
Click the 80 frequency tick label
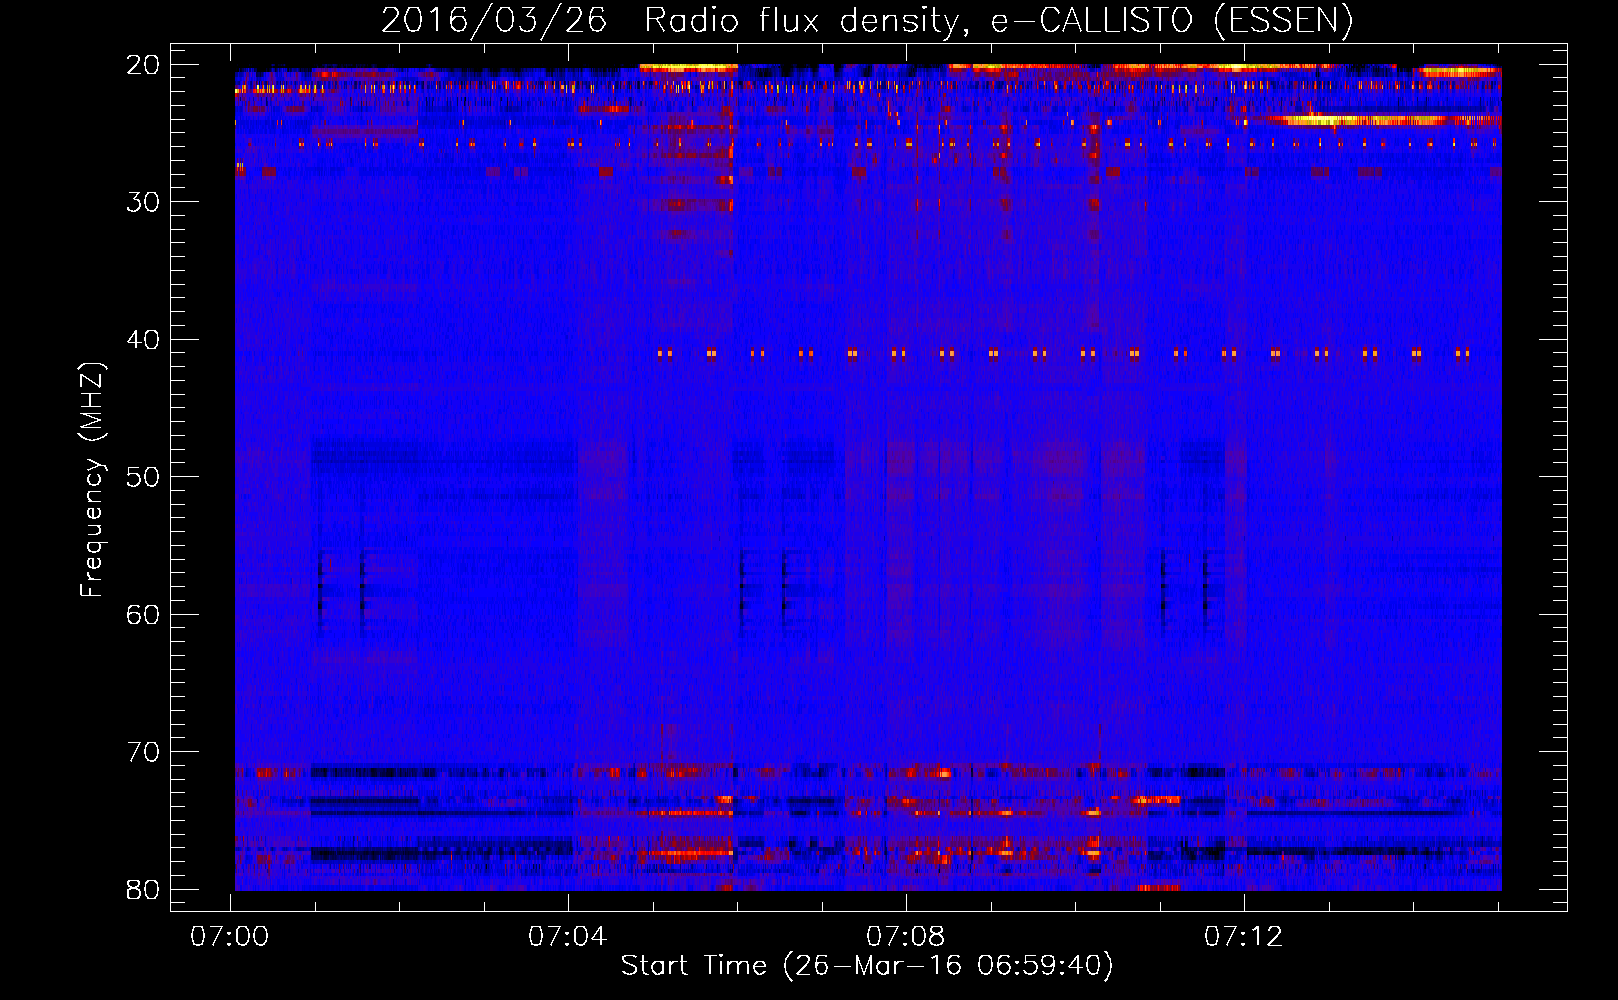144,890
